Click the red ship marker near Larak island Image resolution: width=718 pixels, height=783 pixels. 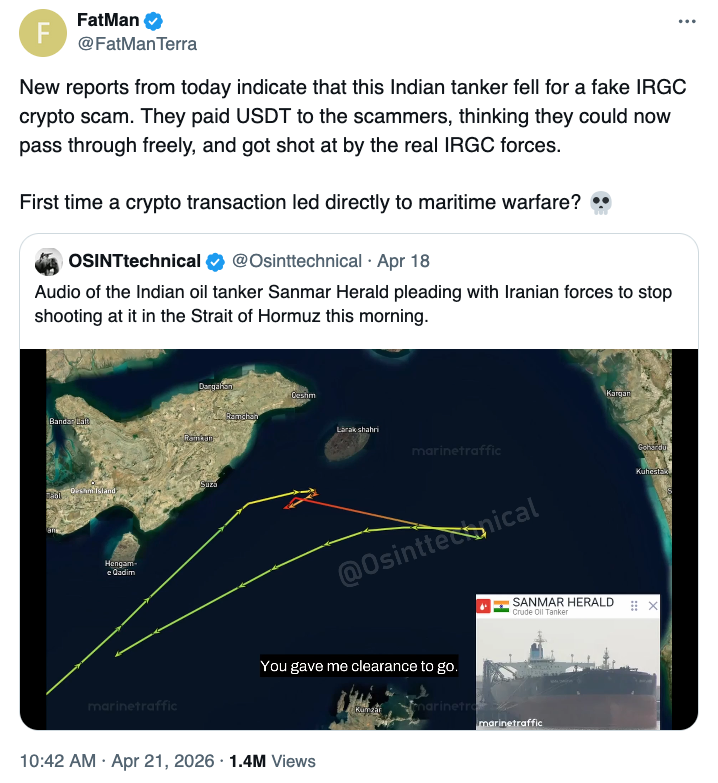point(288,505)
